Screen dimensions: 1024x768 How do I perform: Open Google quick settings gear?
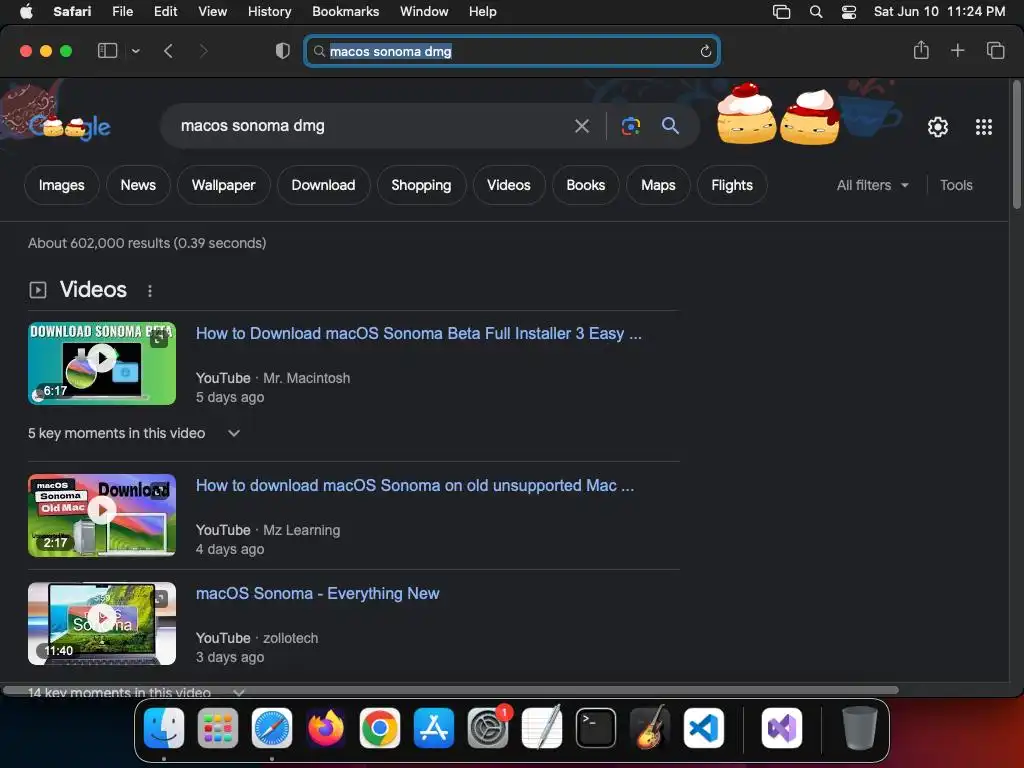(938, 127)
